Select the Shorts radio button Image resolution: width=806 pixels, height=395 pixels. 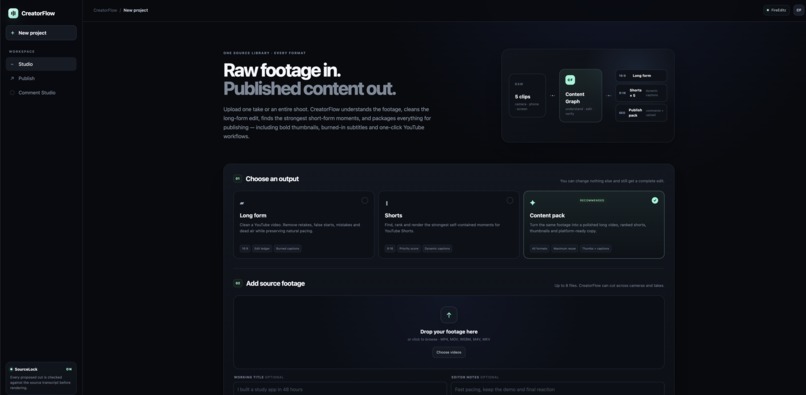click(x=509, y=201)
